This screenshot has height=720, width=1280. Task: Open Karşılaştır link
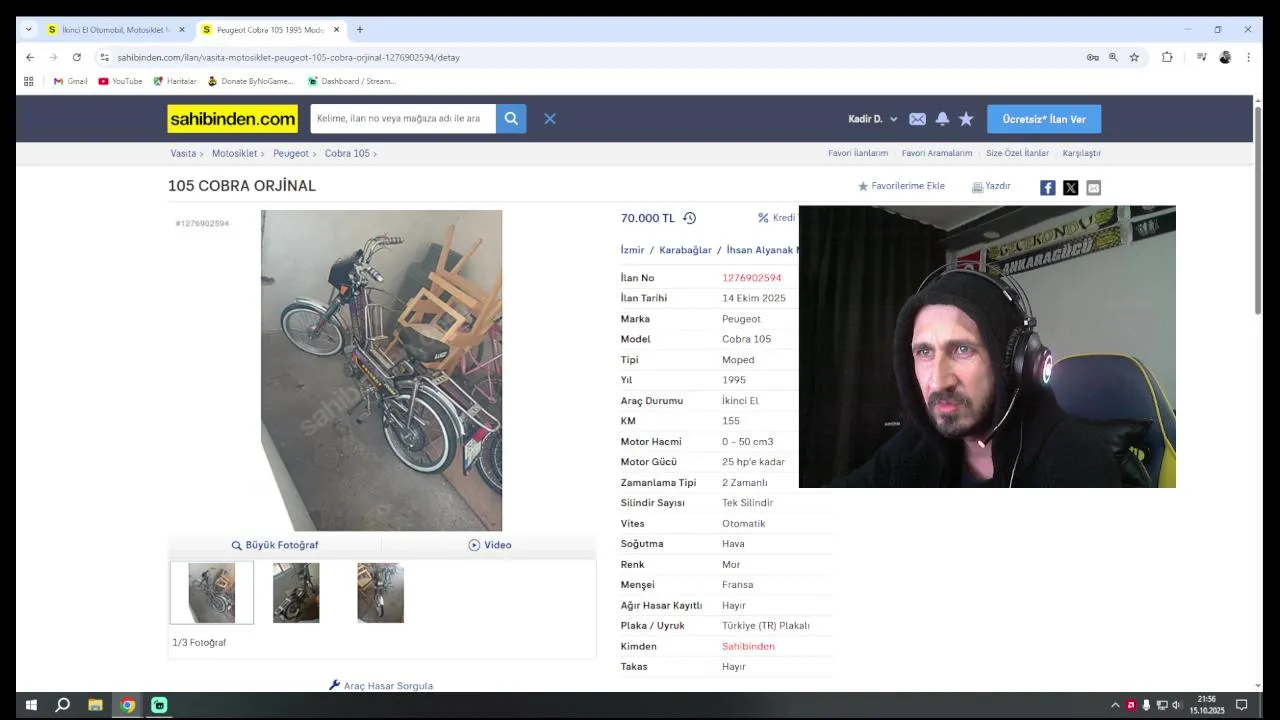[x=1081, y=153]
